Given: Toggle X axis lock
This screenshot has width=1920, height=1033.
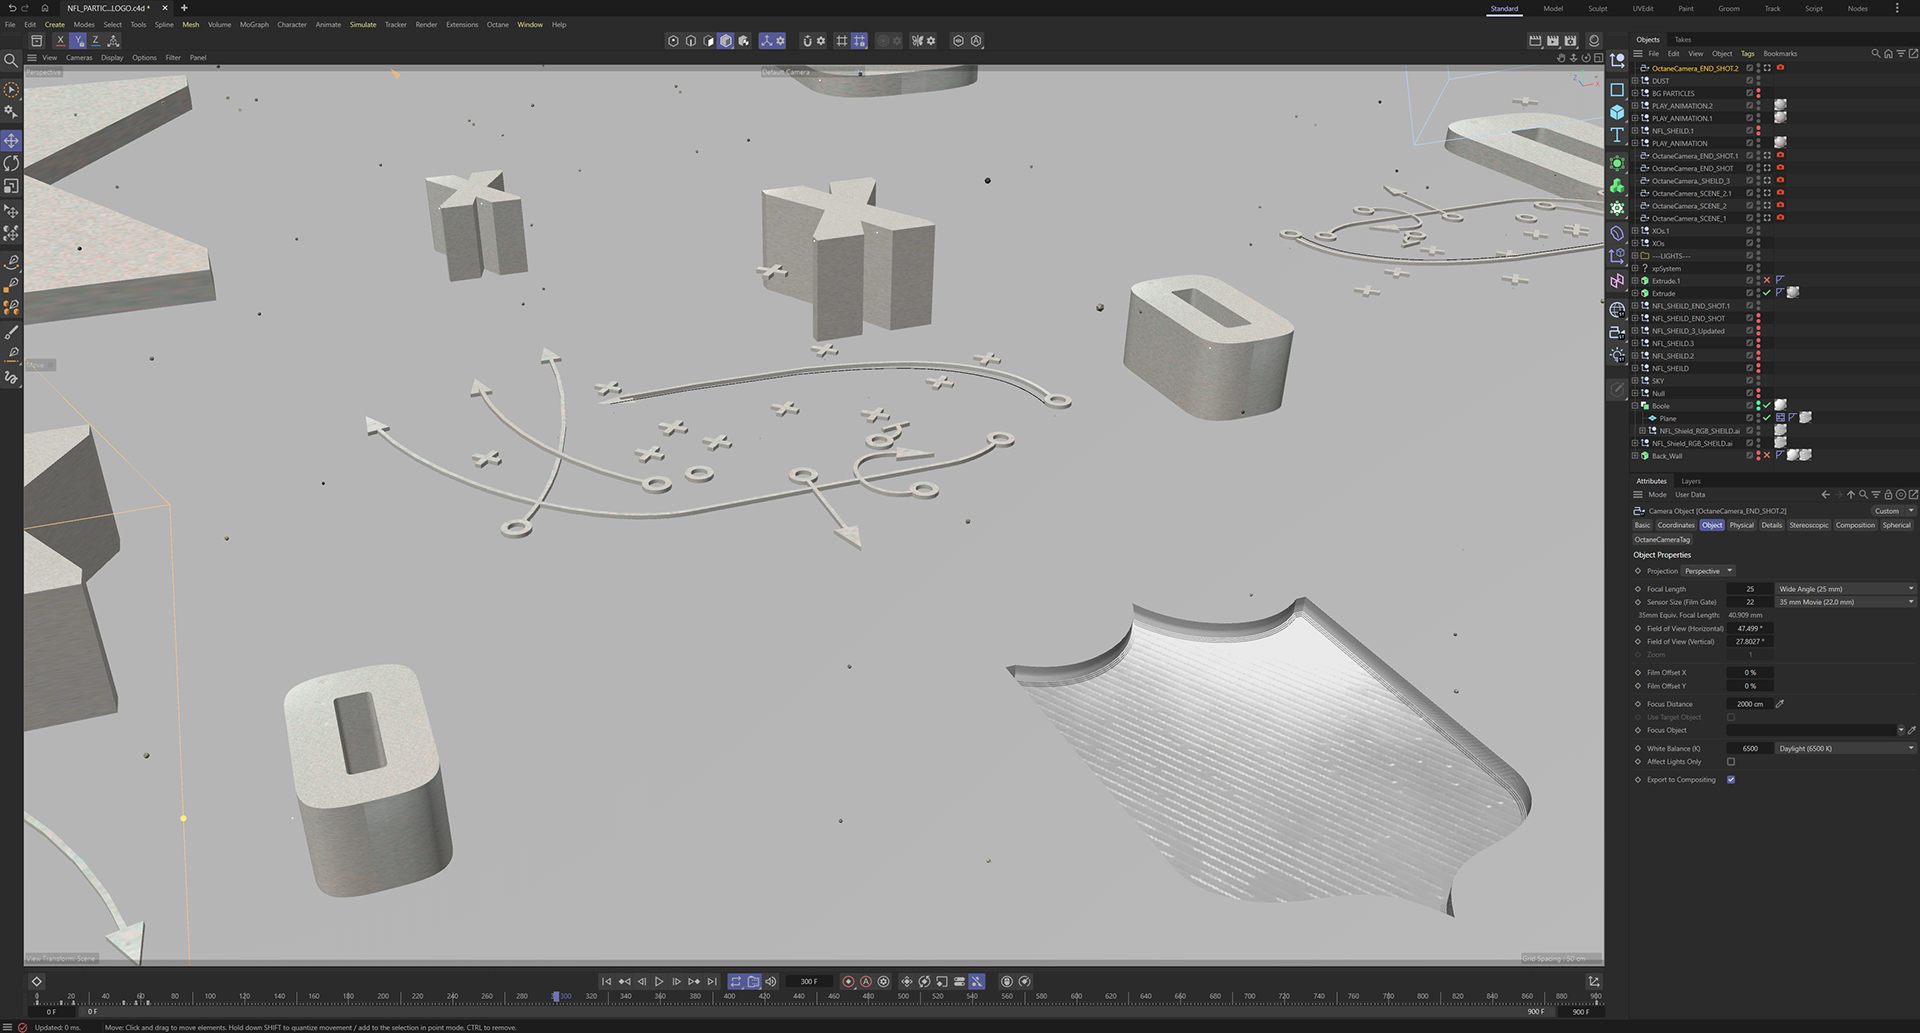Looking at the screenshot, I should [x=60, y=41].
